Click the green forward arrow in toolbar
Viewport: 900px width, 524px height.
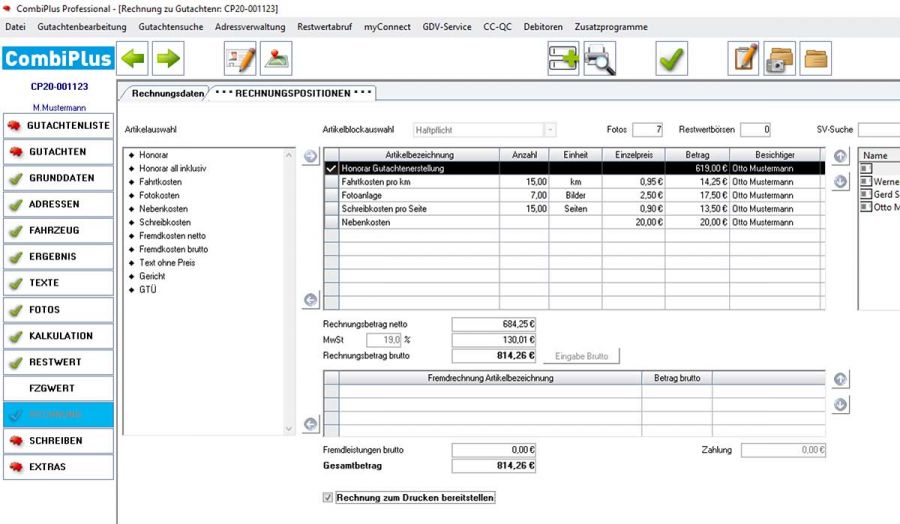pyautogui.click(x=167, y=58)
